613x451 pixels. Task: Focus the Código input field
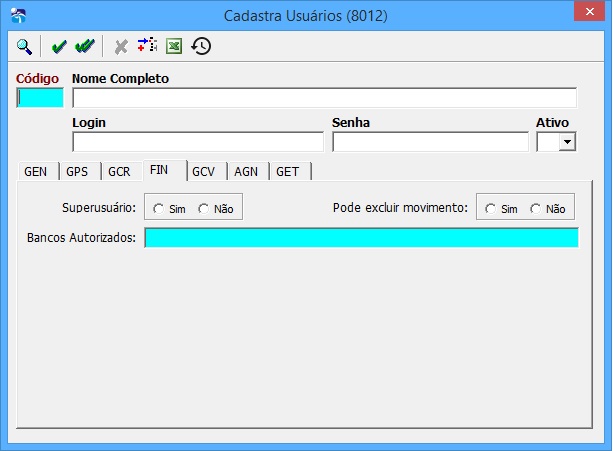coord(40,98)
